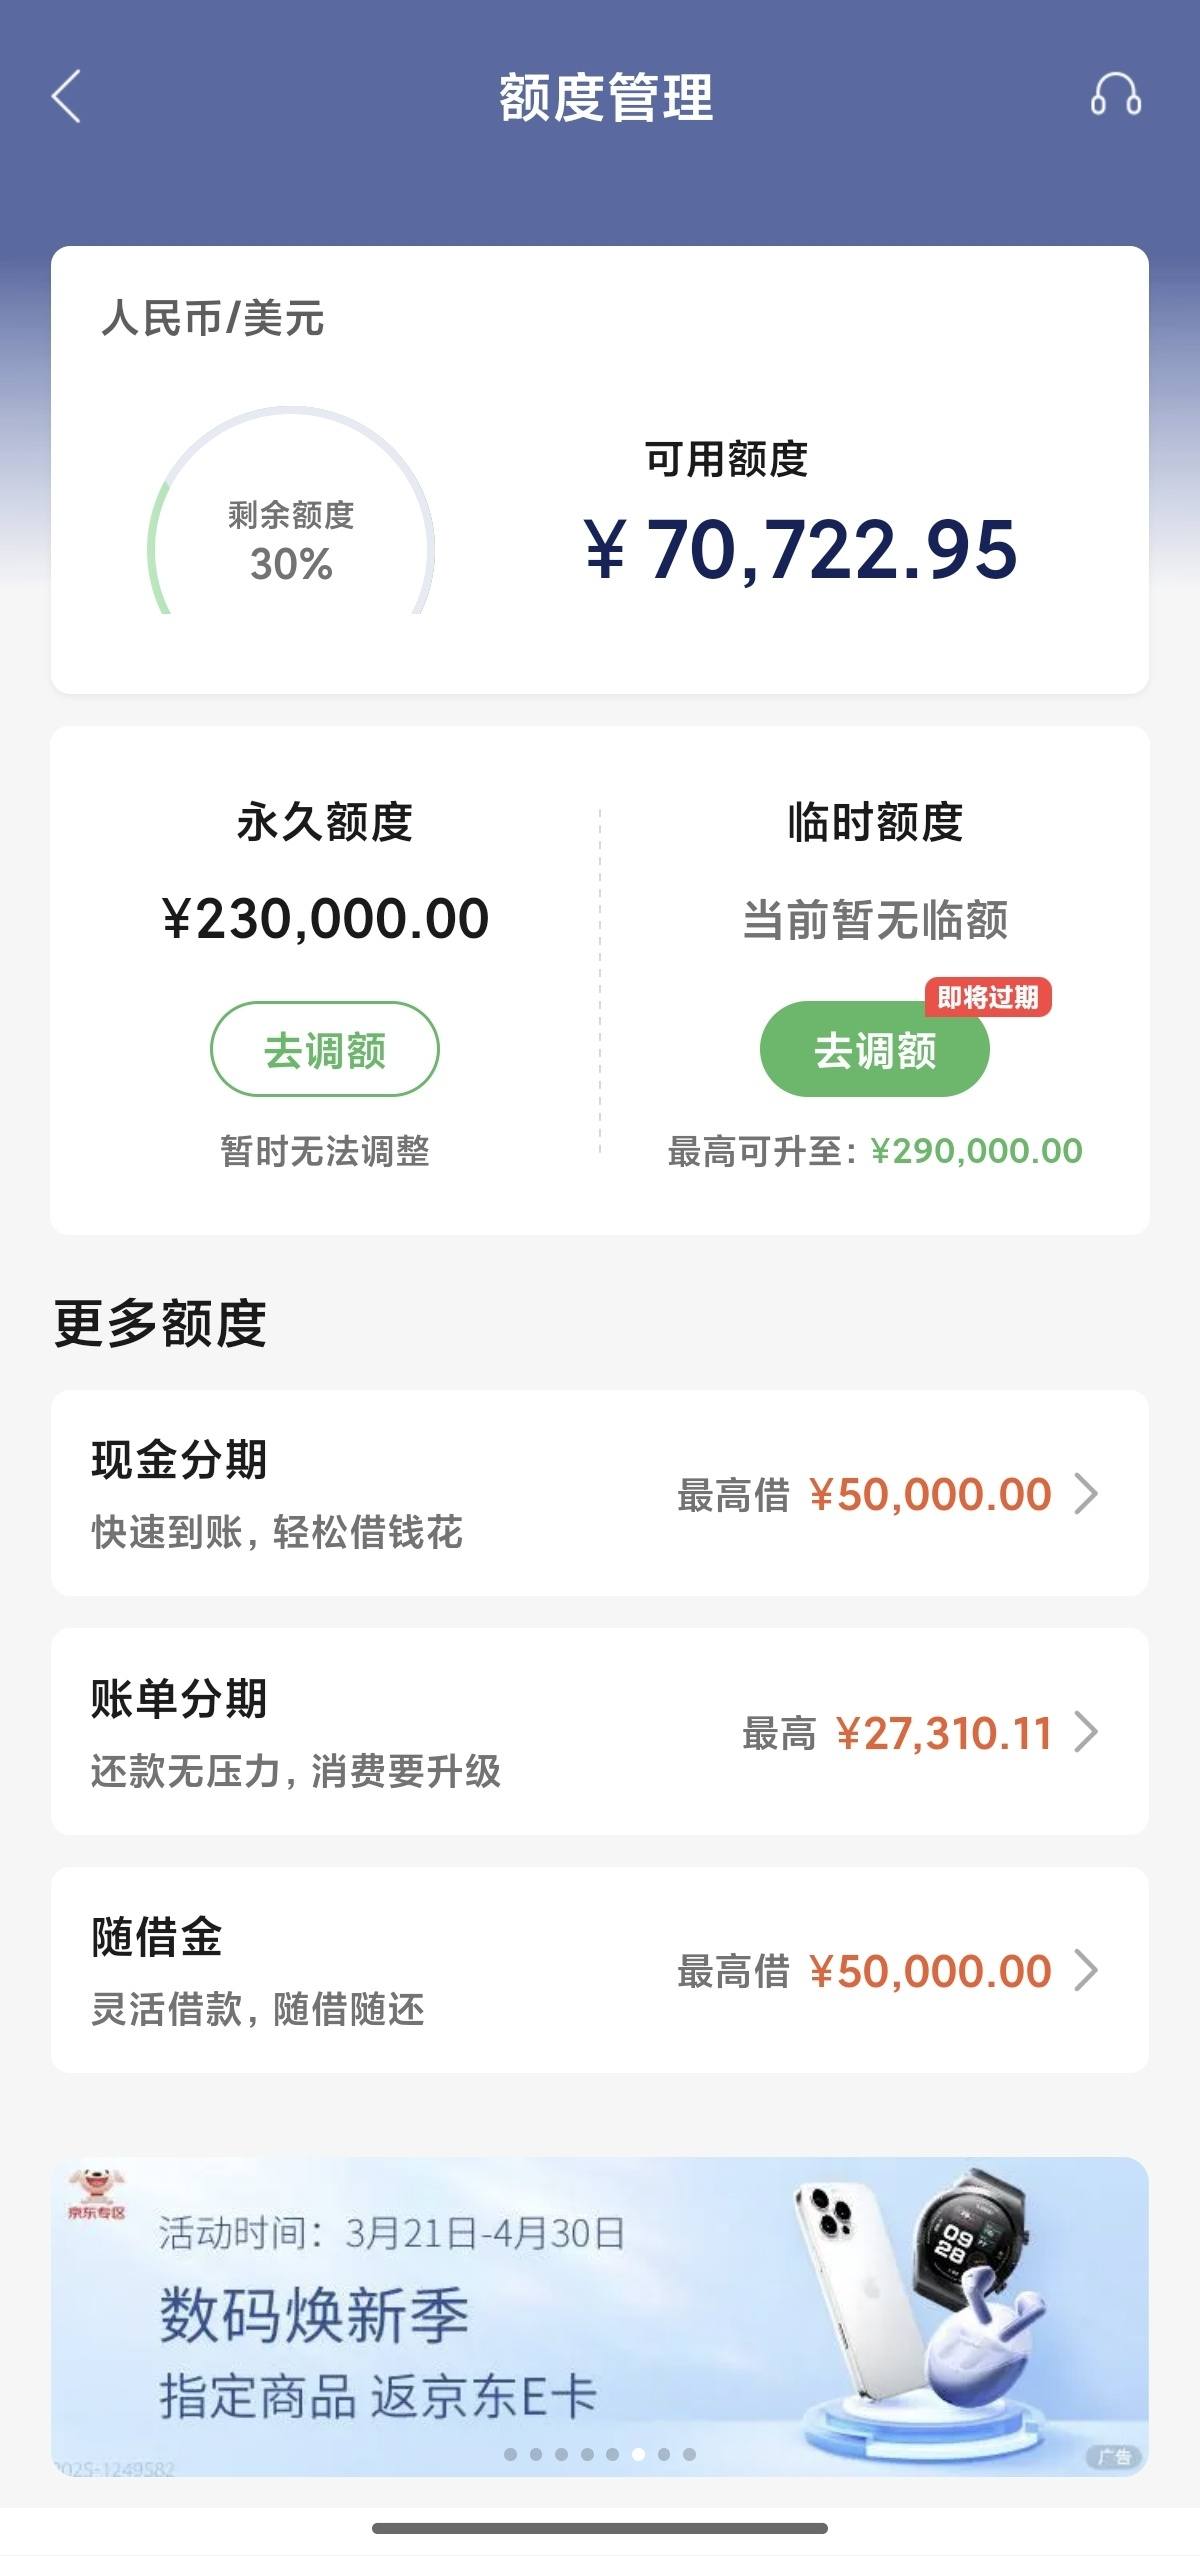The width and height of the screenshot is (1200, 2556).
Task: Select the 随借金 list item
Action: pos(600,1969)
